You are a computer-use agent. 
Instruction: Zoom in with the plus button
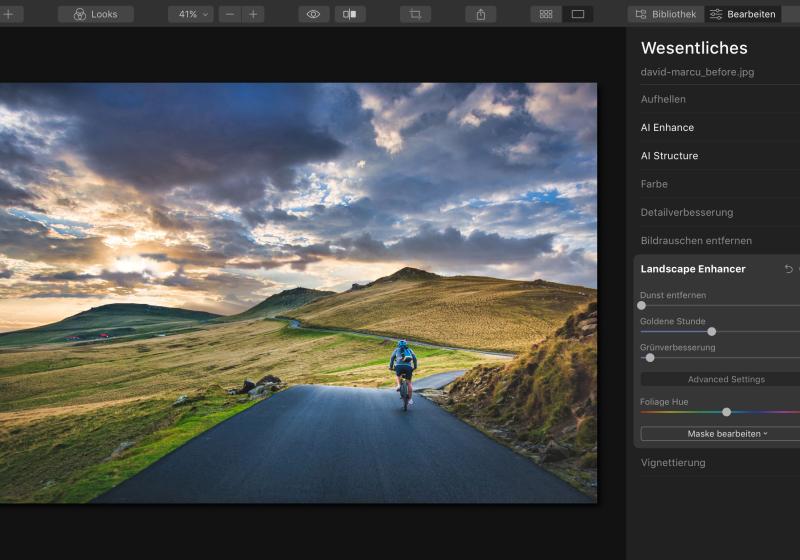254,14
